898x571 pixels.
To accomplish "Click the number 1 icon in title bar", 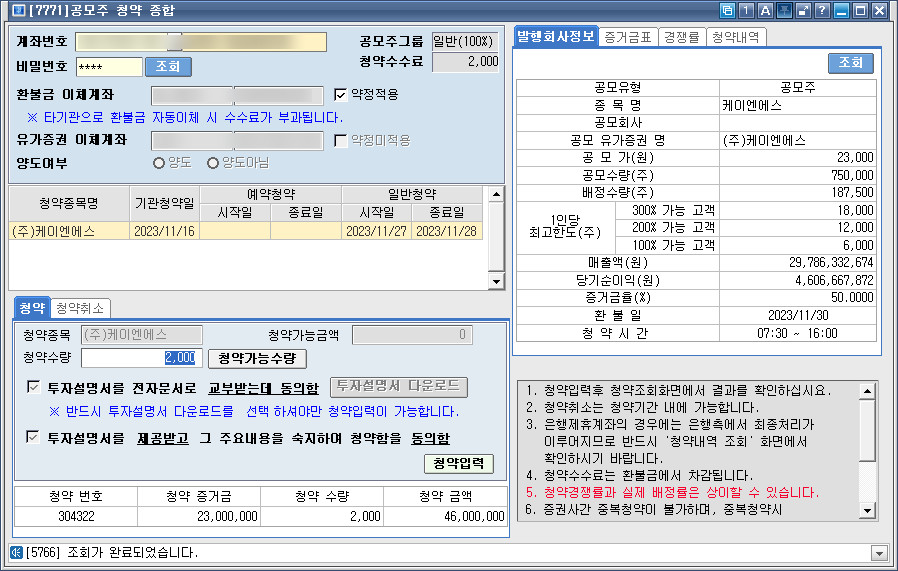I will 746,10.
